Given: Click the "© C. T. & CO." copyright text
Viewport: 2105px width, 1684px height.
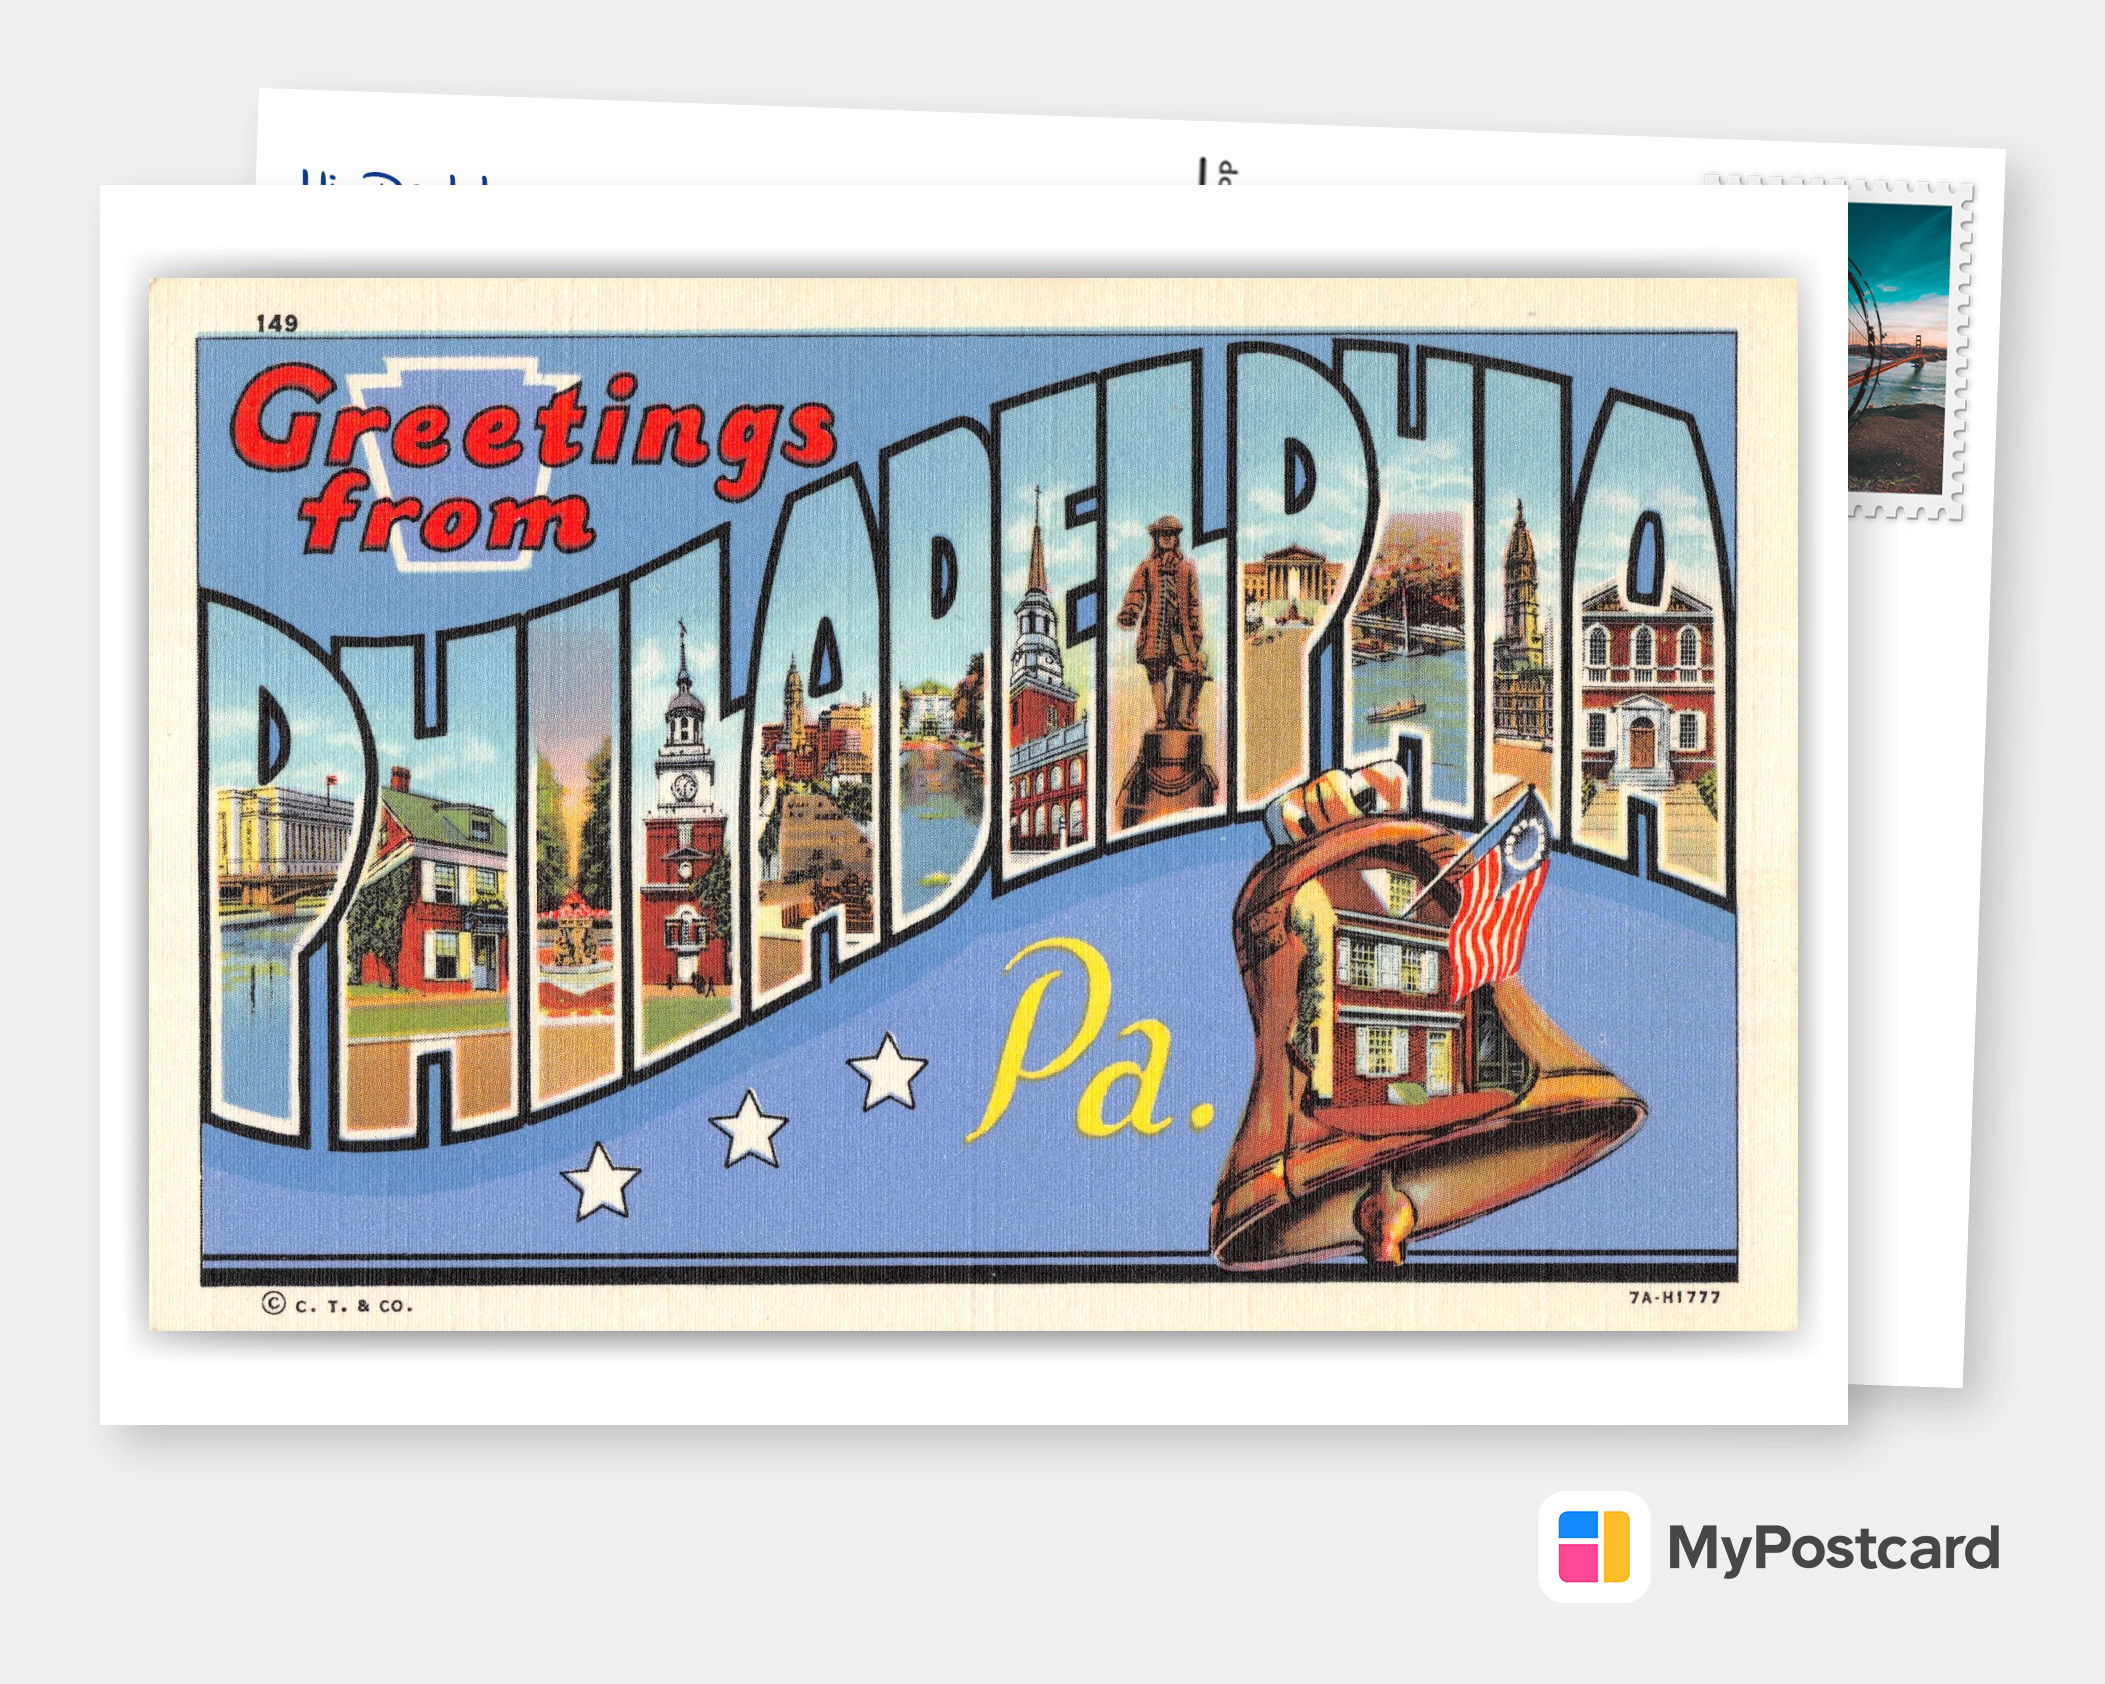Looking at the screenshot, I should point(337,1304).
